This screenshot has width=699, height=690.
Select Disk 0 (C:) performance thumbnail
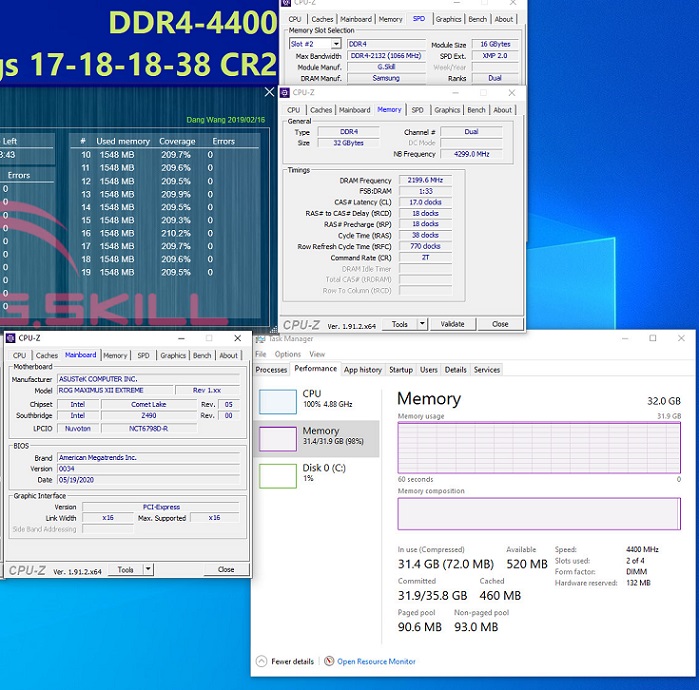pos(278,476)
